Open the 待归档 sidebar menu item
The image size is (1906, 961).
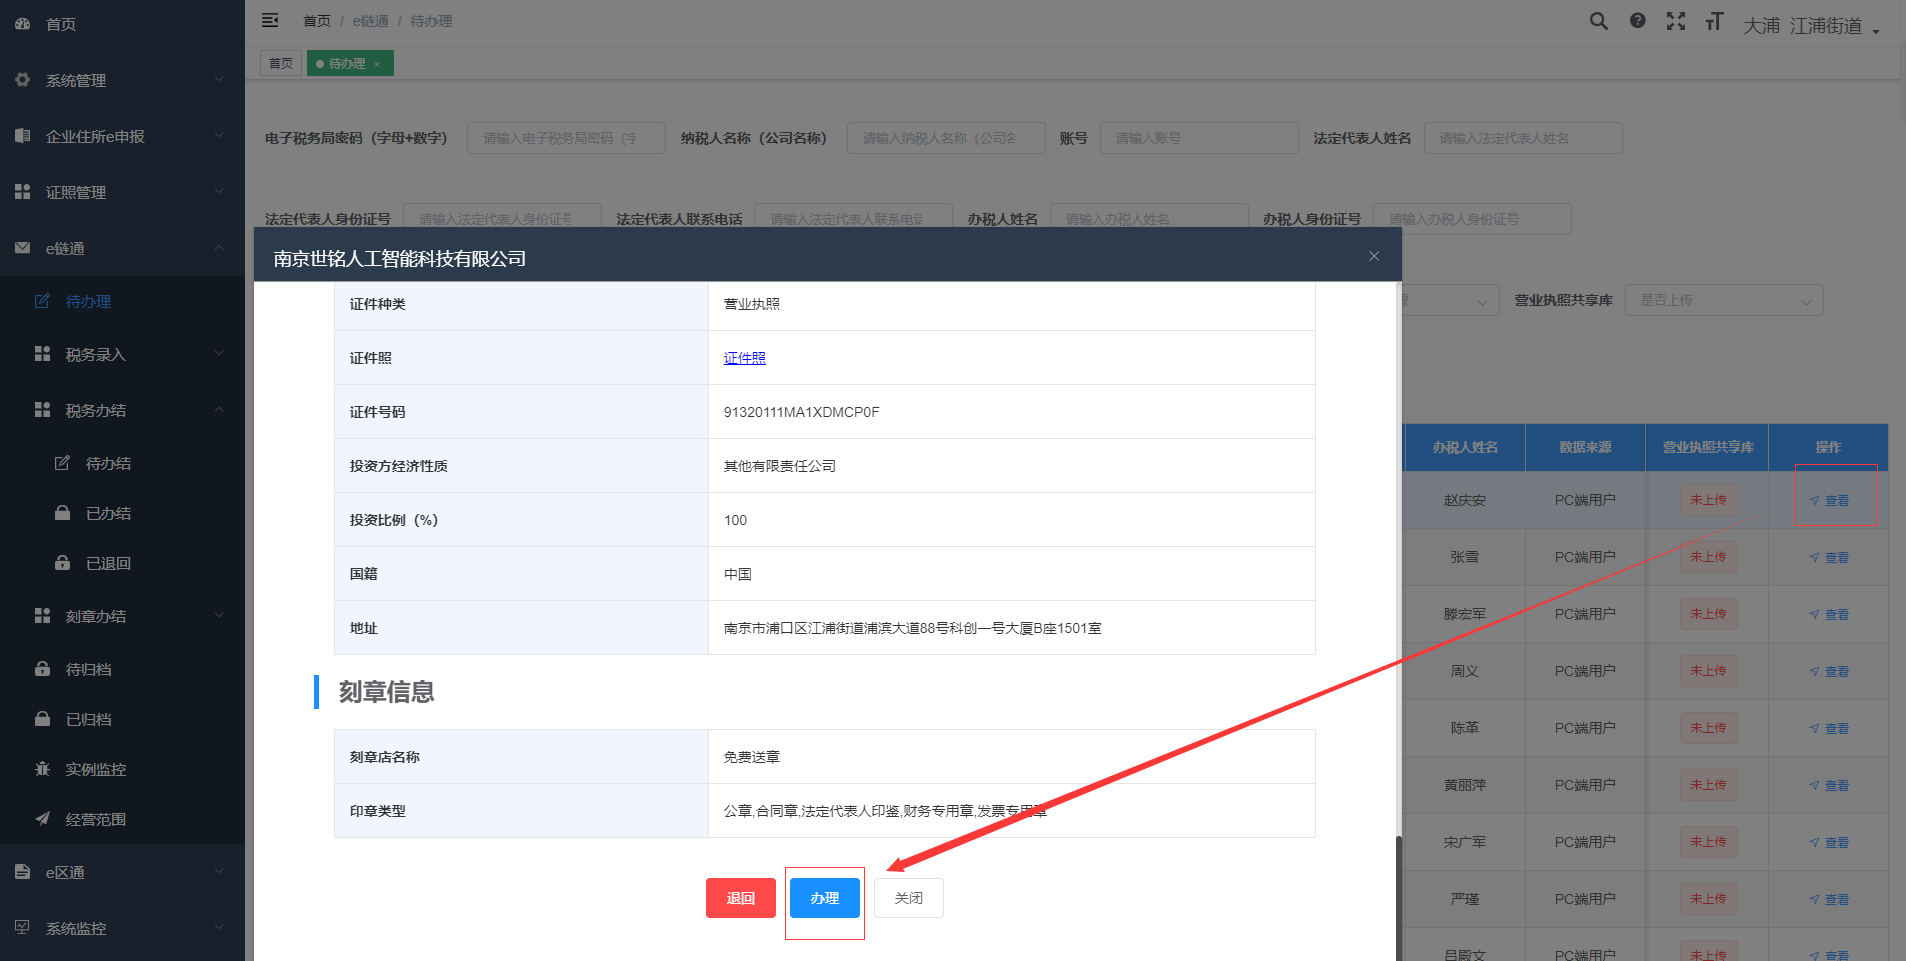coord(122,669)
